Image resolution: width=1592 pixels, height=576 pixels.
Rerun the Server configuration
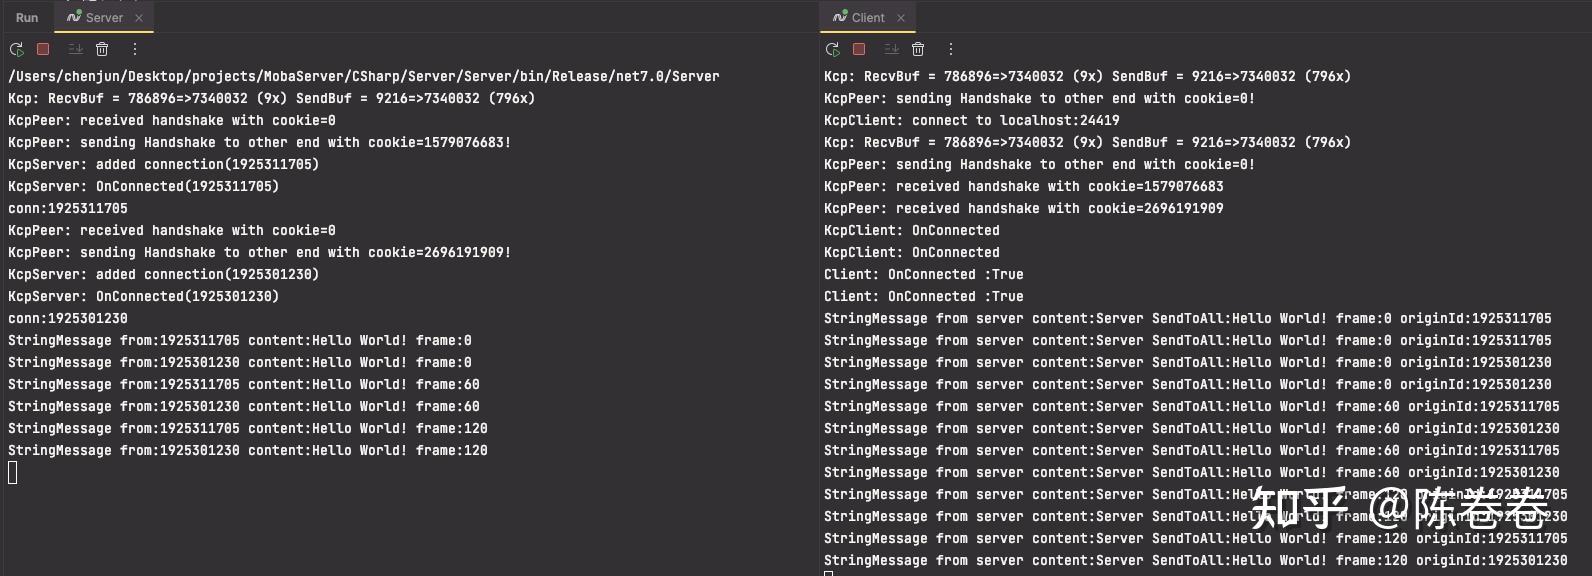pos(16,49)
